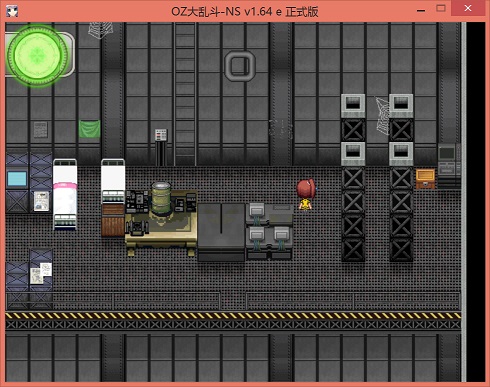Read the stacked papers on lower-left shelf
The image size is (490, 387).
[41, 273]
